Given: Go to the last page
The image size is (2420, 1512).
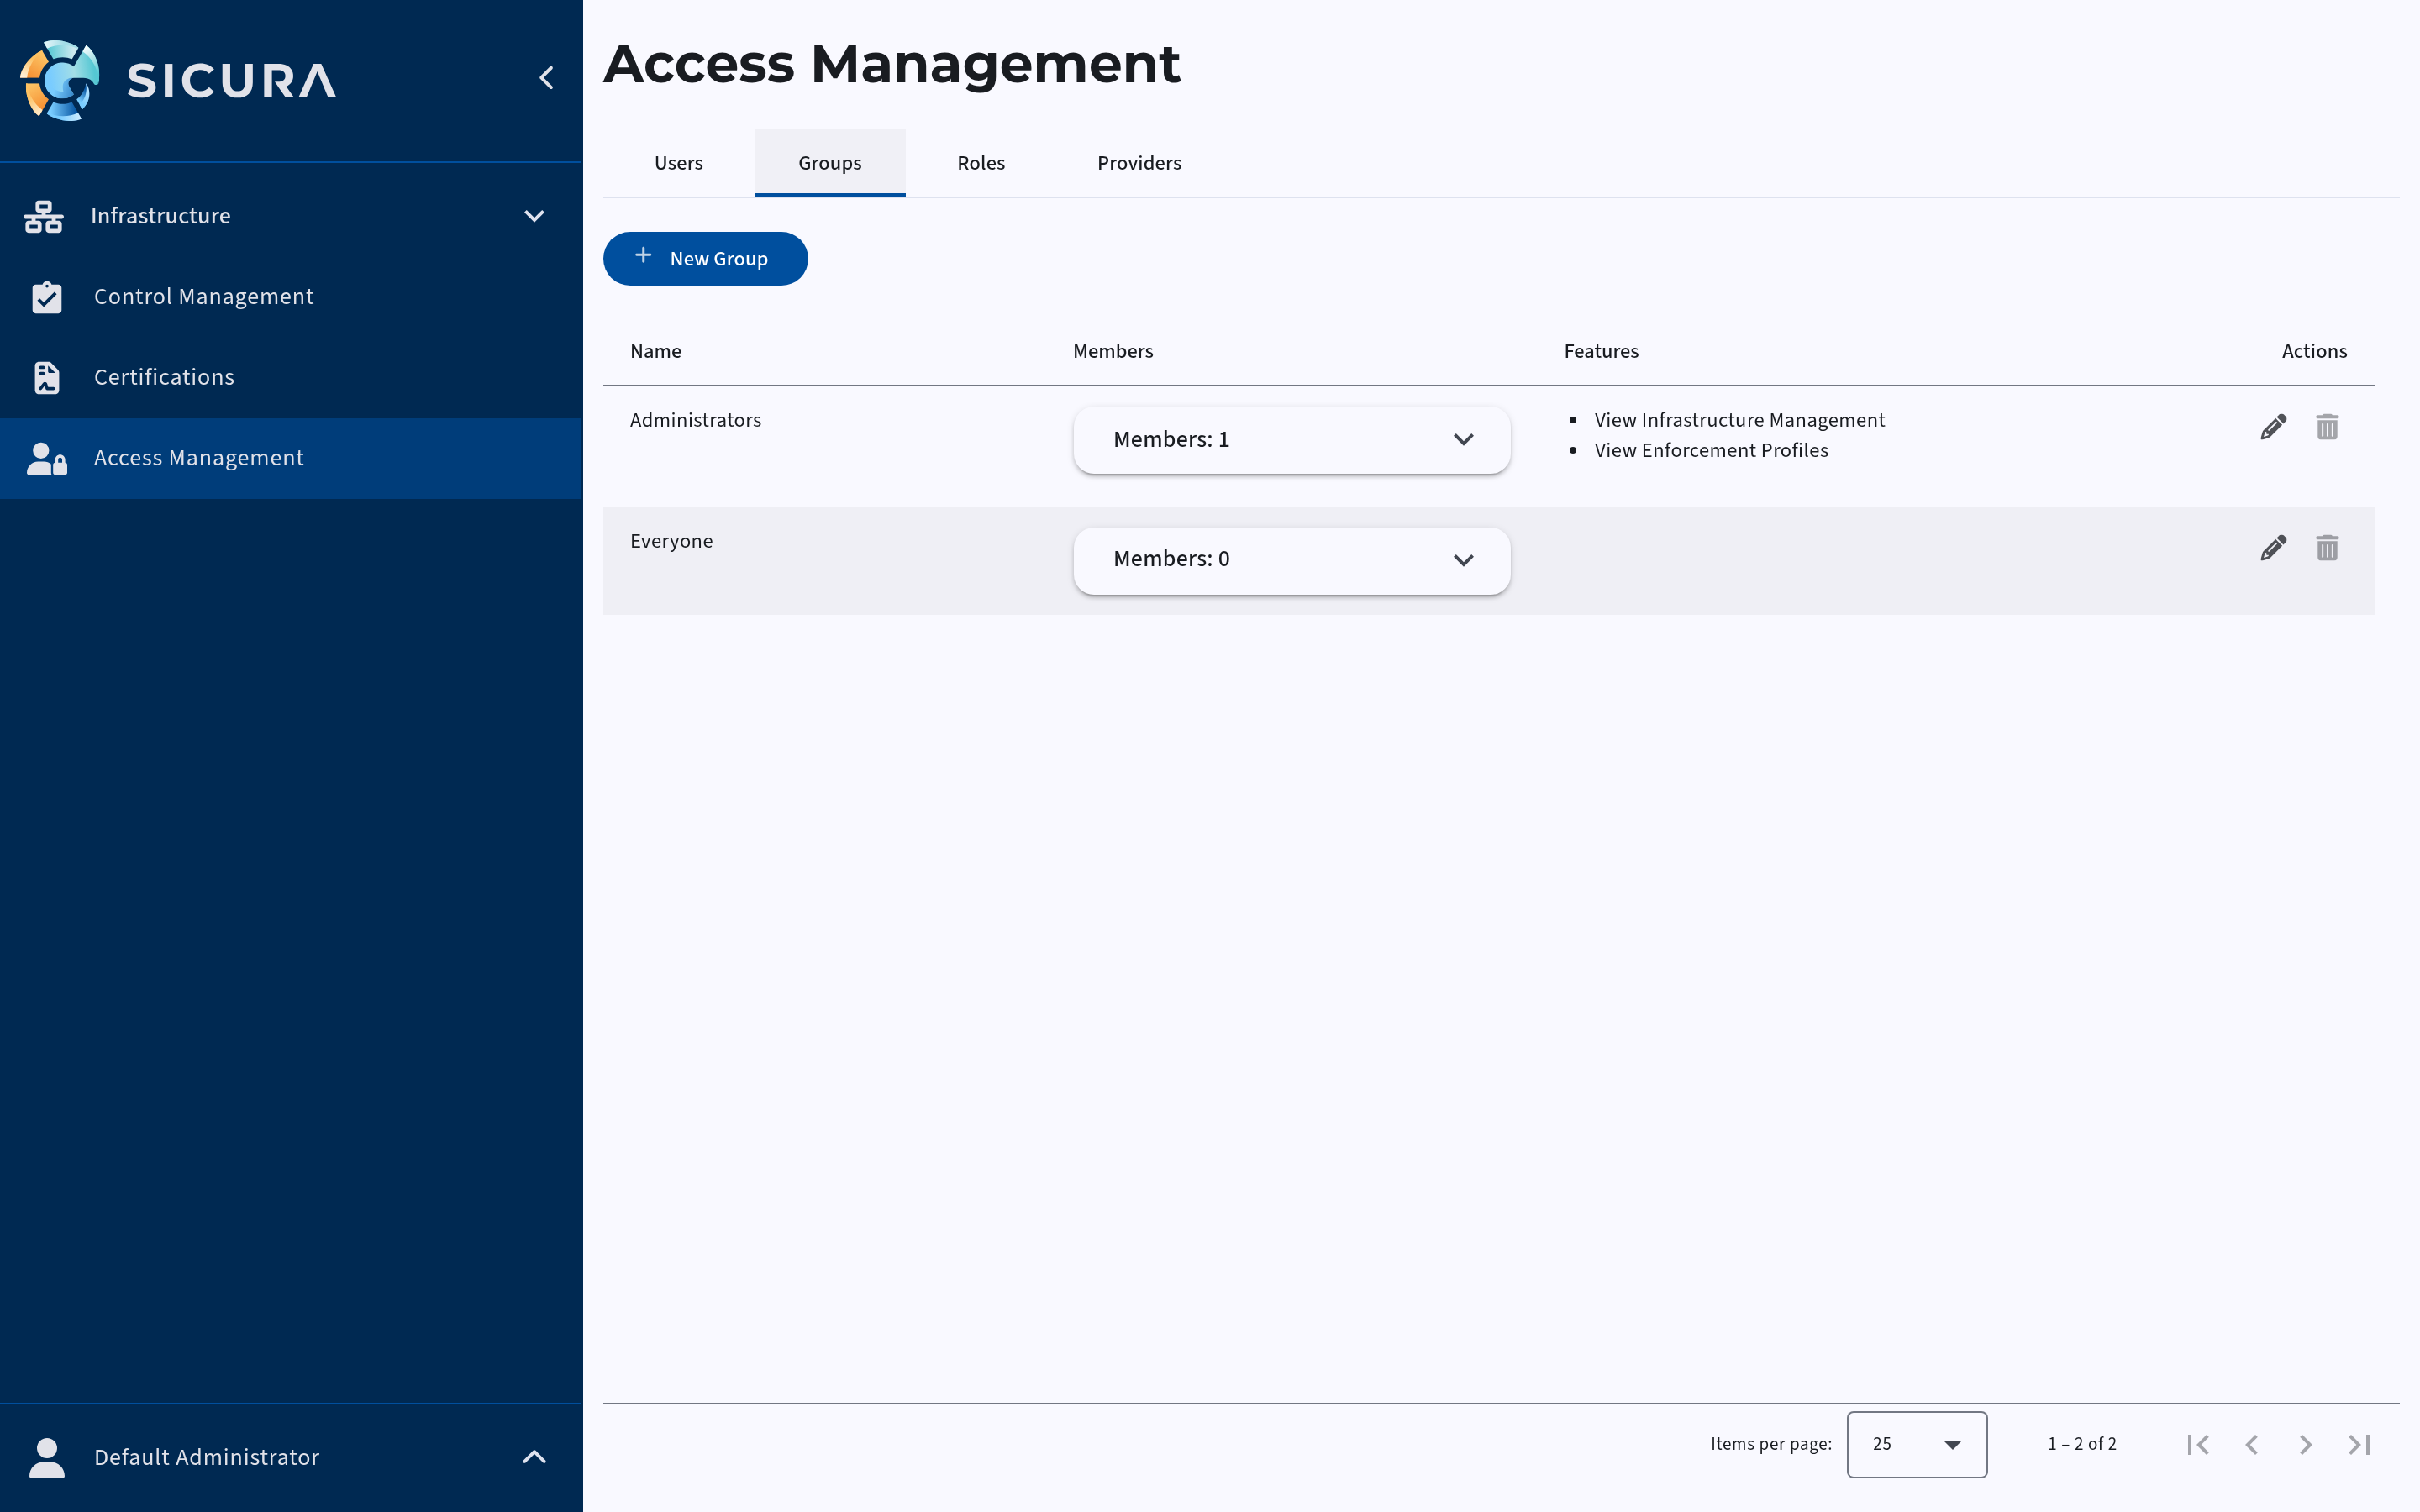Looking at the screenshot, I should (2359, 1444).
